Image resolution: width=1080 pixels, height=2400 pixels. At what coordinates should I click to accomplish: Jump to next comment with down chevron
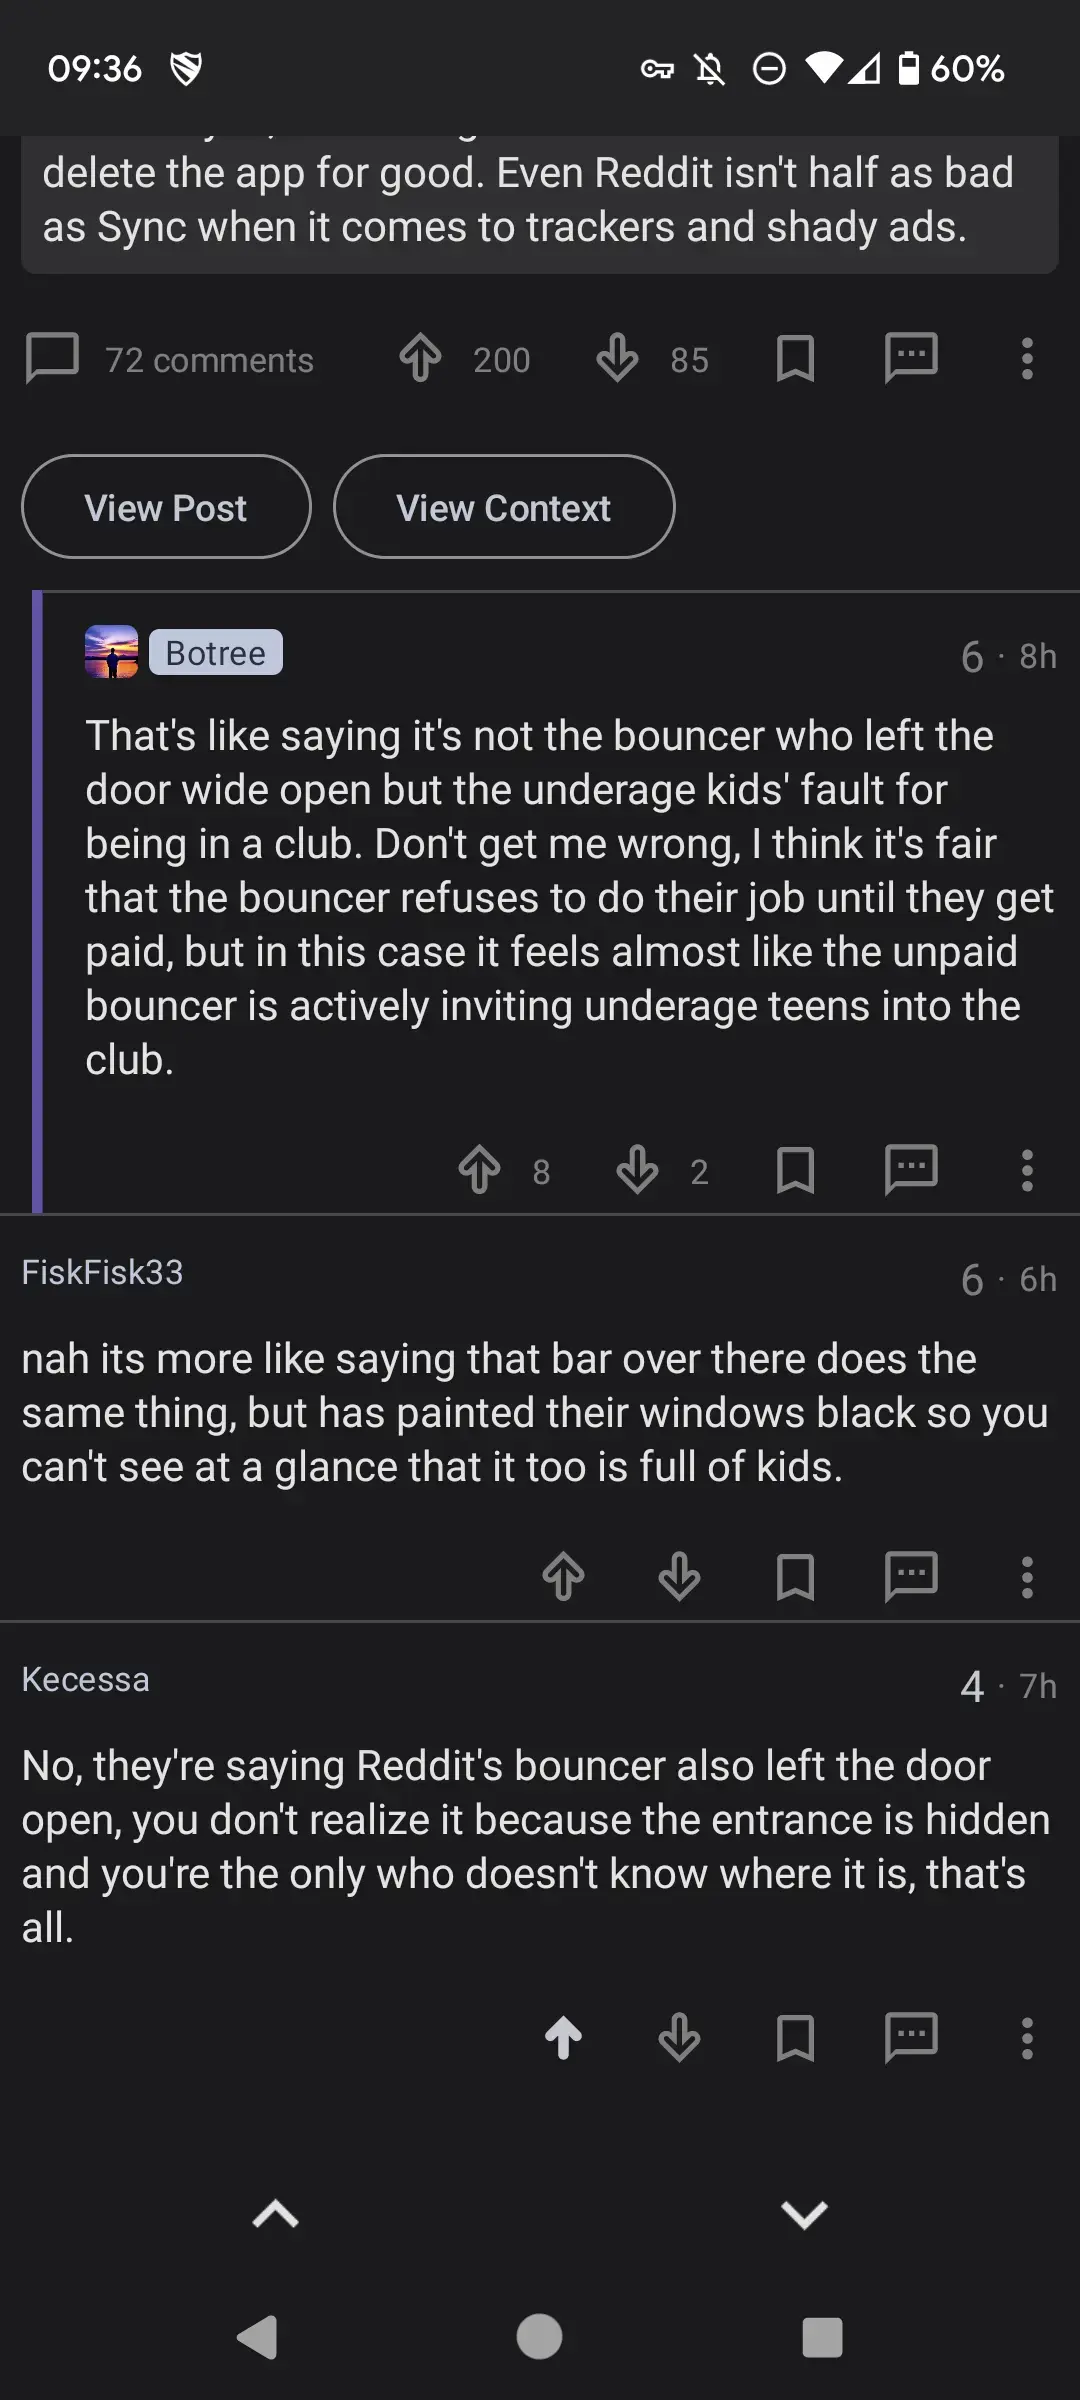pyautogui.click(x=804, y=2214)
